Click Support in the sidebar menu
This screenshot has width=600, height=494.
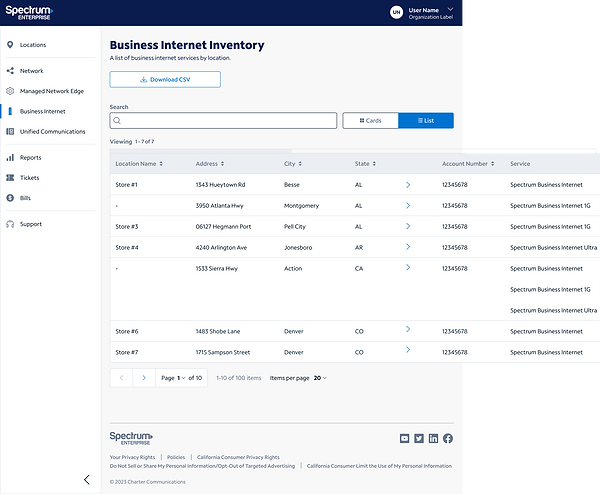pos(31,224)
